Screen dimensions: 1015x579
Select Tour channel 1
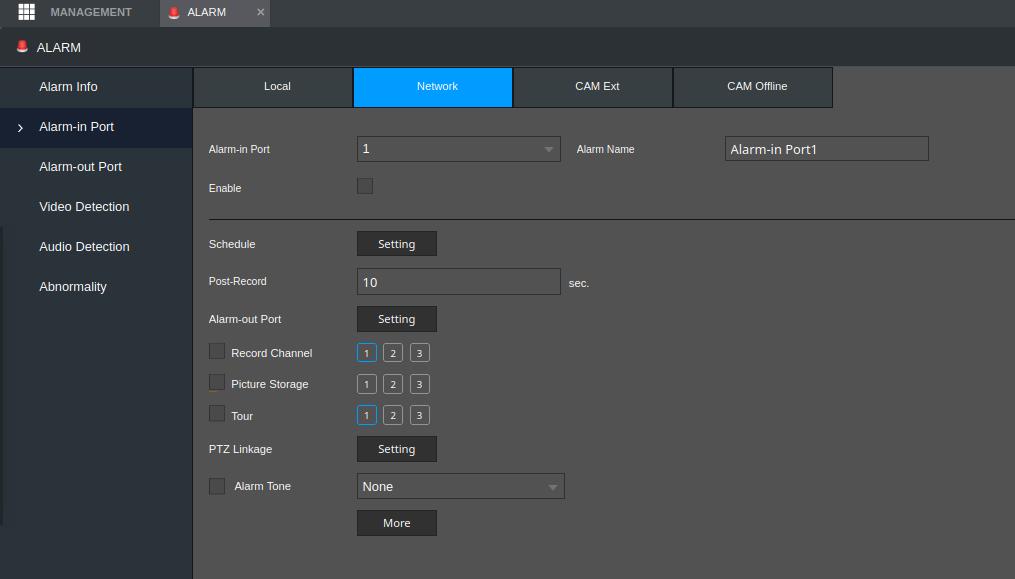(366, 415)
